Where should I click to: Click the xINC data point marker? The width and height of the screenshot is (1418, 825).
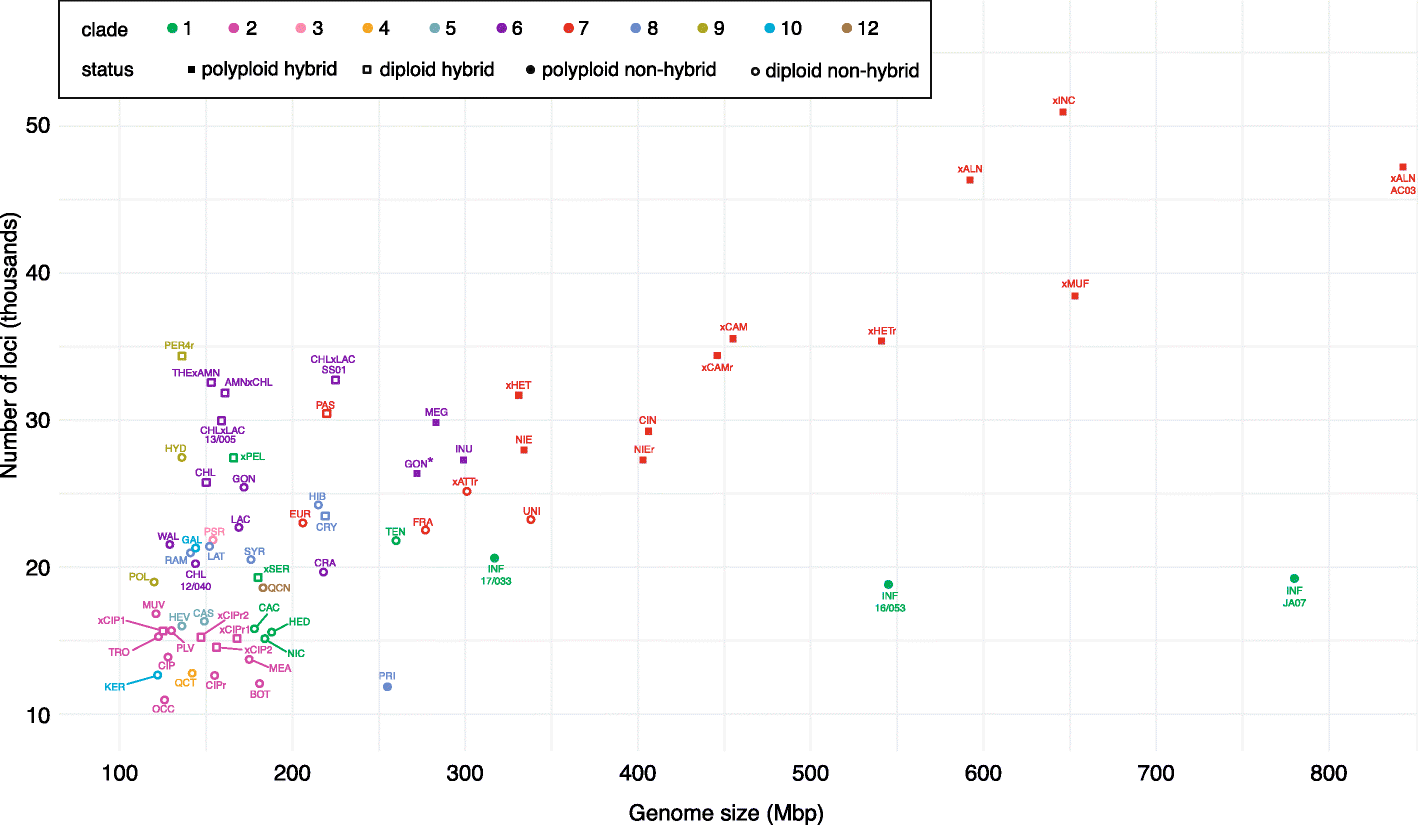(1063, 112)
